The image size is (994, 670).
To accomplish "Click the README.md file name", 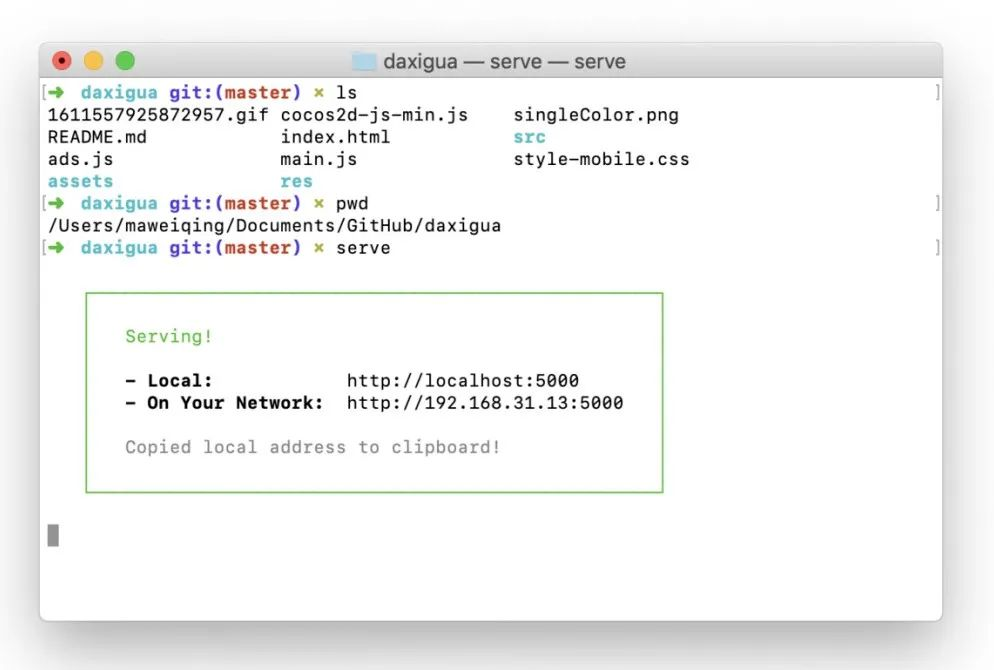I will click(x=97, y=137).
